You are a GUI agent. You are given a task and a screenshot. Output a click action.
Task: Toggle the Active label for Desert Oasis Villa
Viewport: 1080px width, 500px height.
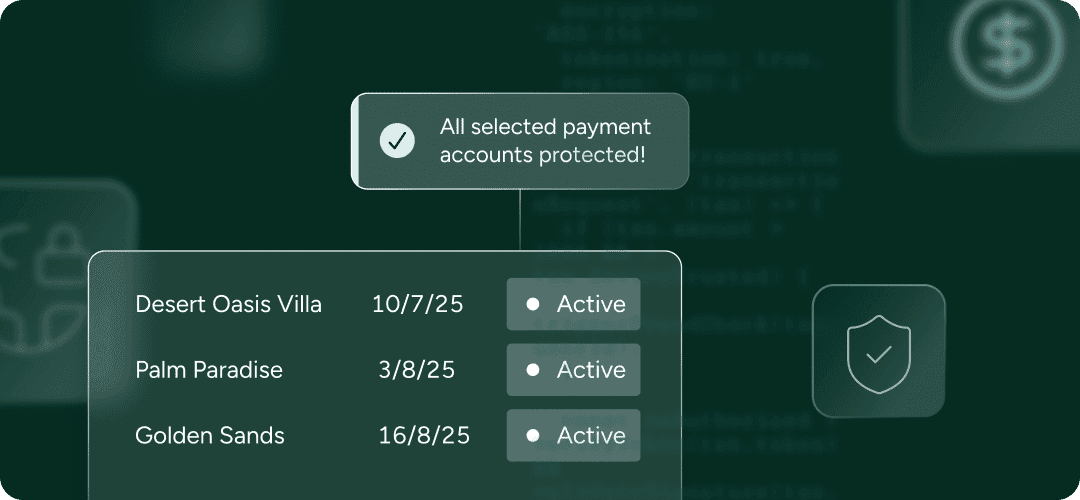[591, 304]
